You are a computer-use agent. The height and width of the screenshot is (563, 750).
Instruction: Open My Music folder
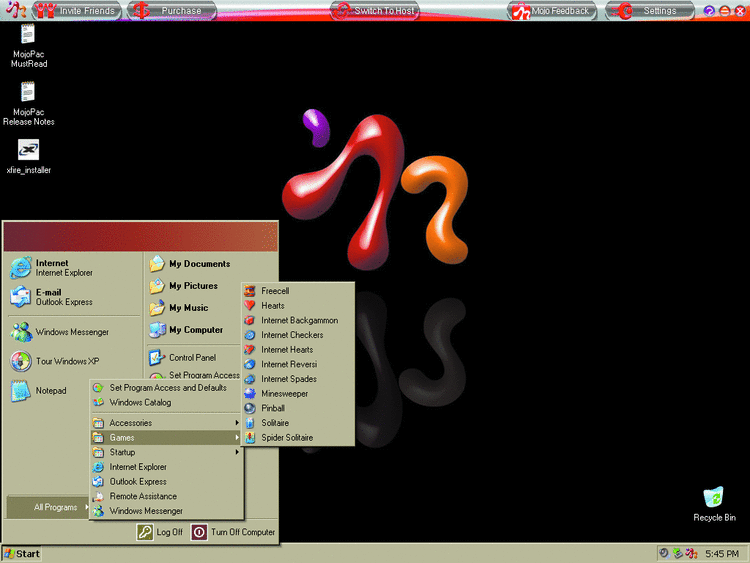point(193,308)
